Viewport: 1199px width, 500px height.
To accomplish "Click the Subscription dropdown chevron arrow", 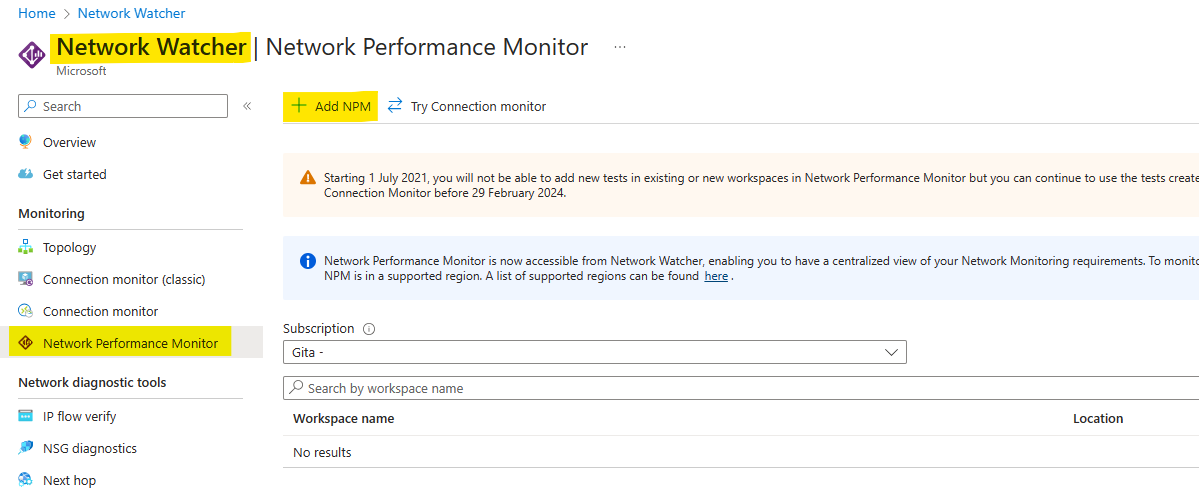I will point(891,352).
